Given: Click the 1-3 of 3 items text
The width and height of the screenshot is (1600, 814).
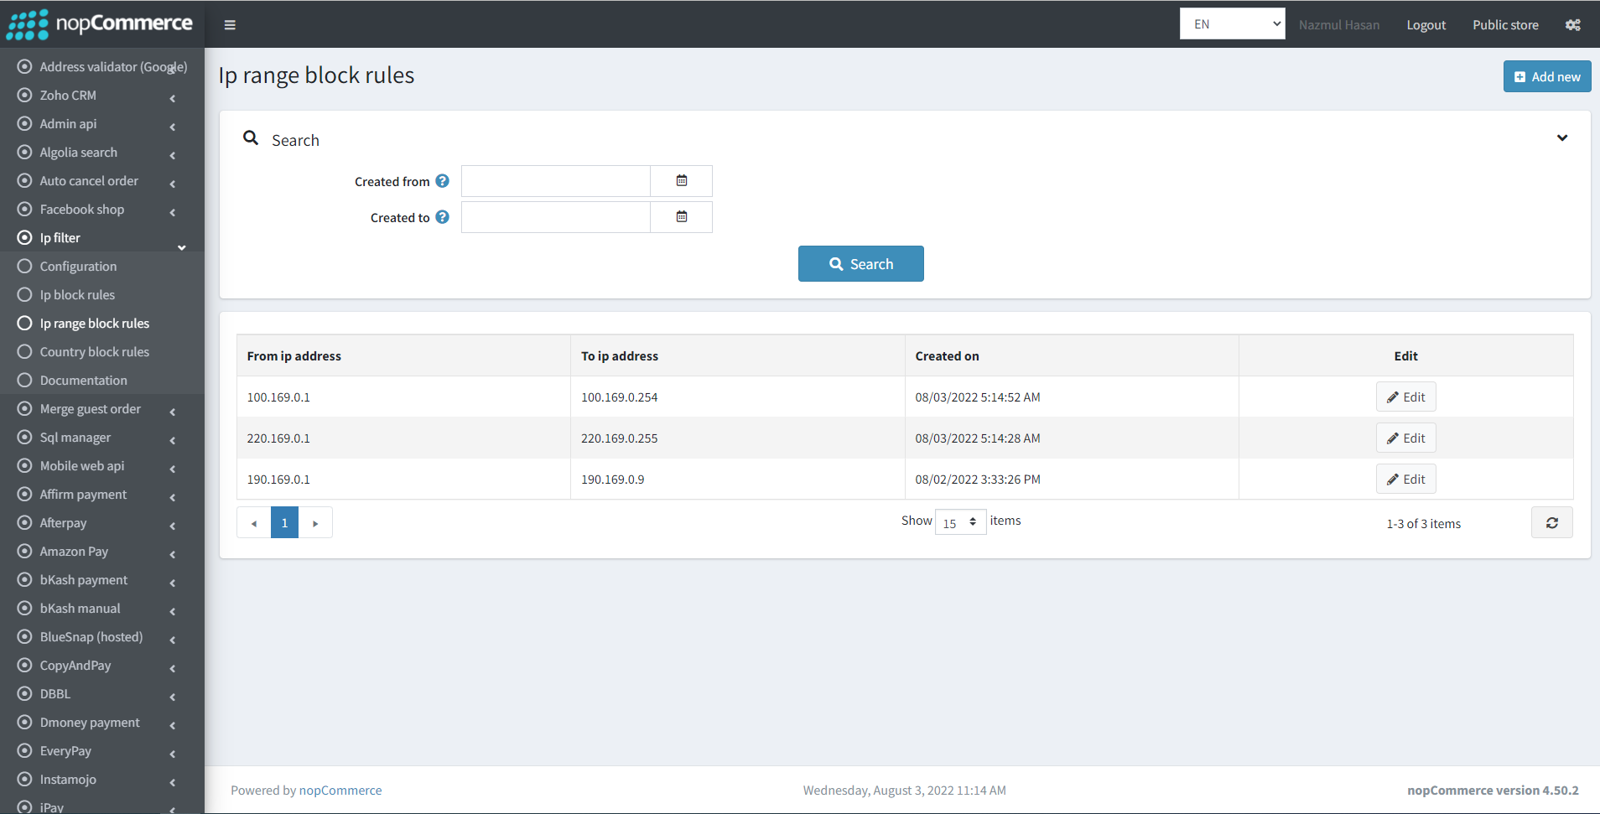Looking at the screenshot, I should [1423, 524].
